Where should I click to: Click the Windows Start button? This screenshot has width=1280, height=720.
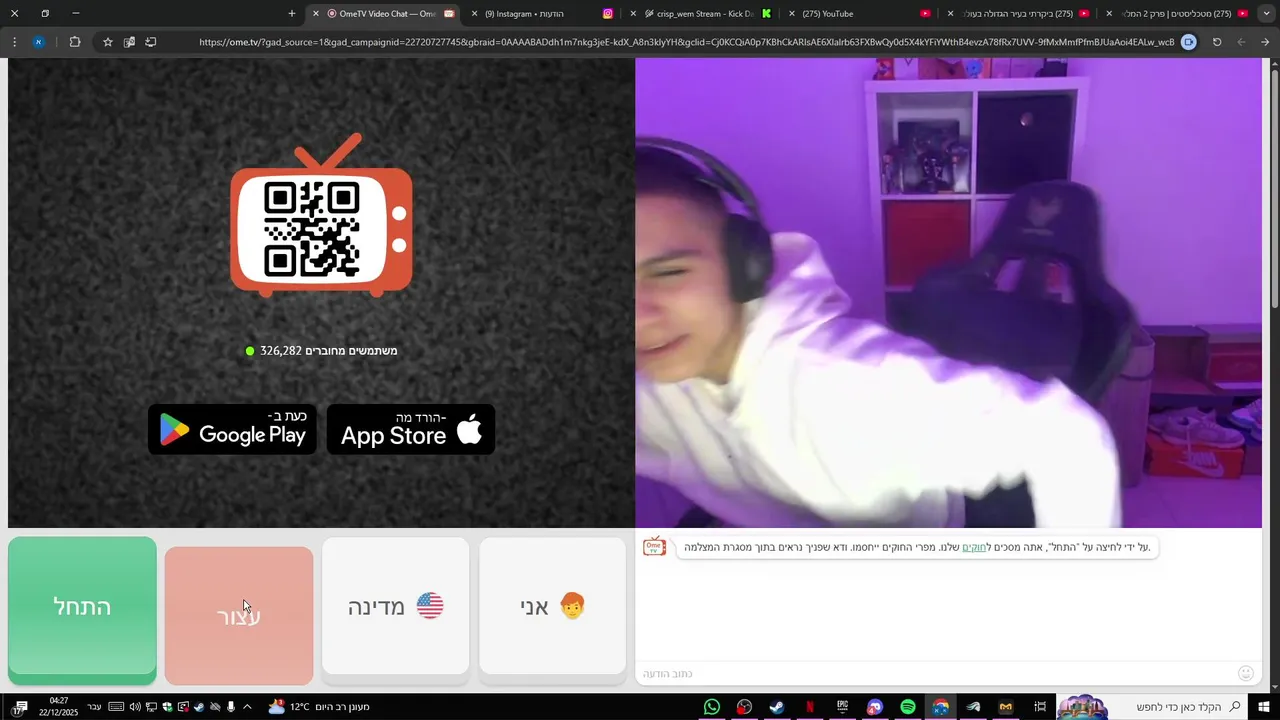pyautogui.click(x=1265, y=707)
